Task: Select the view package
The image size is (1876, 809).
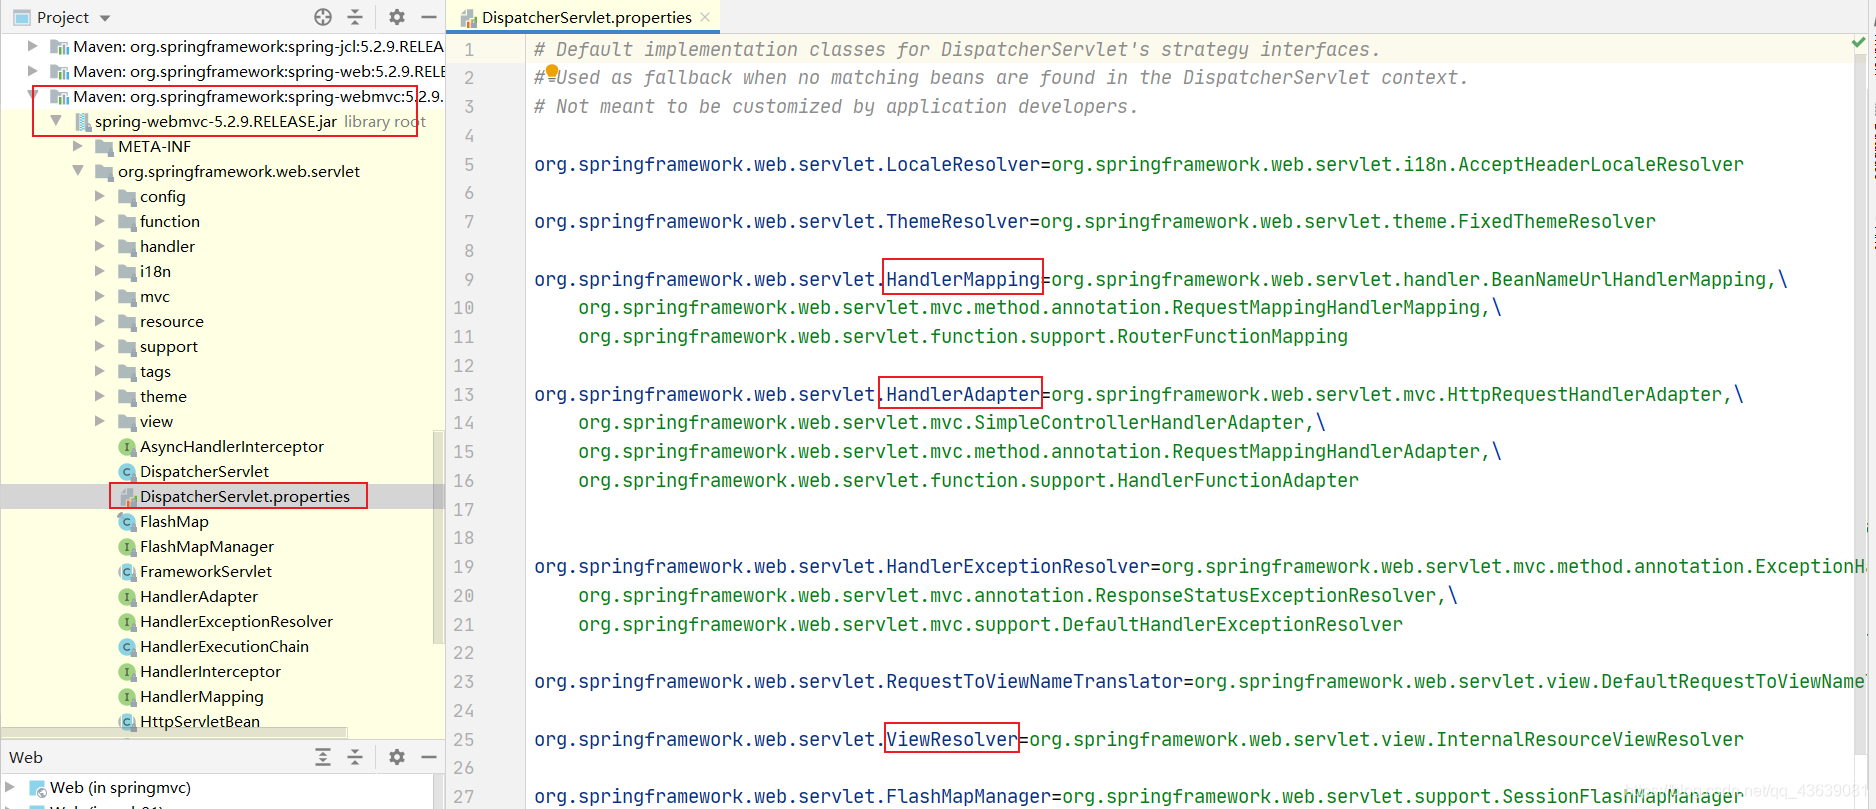Action: tap(156, 421)
